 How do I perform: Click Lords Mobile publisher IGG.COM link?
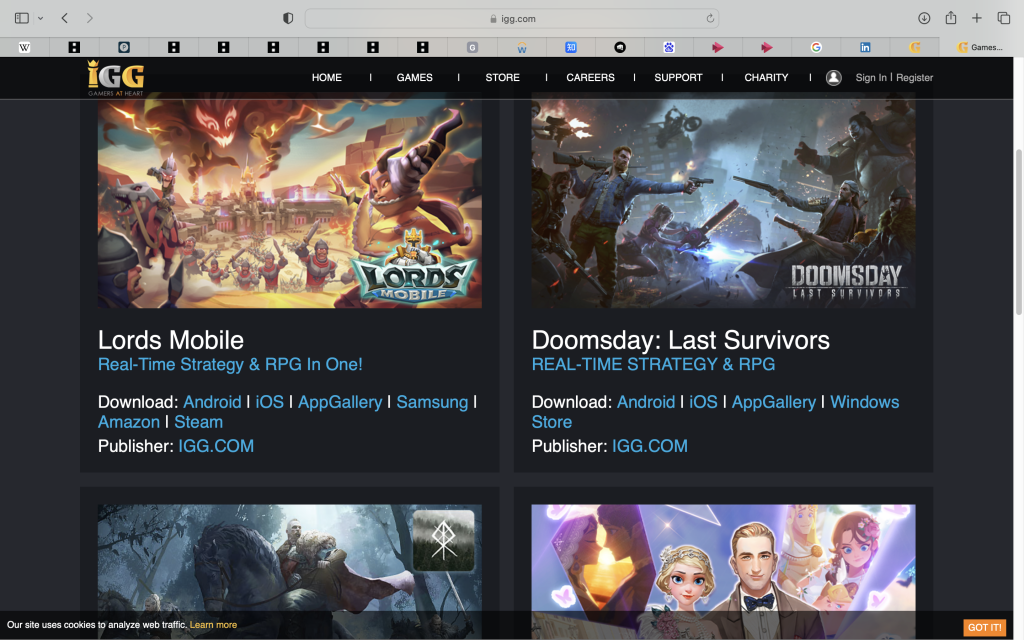[x=216, y=446]
